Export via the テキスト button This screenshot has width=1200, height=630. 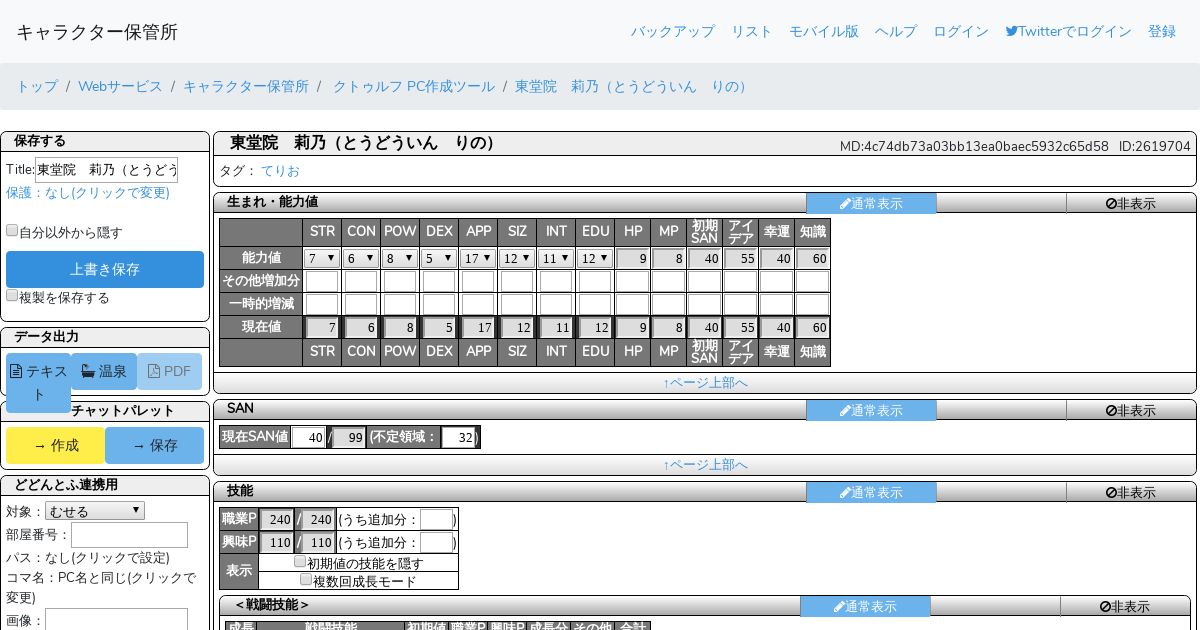point(38,383)
